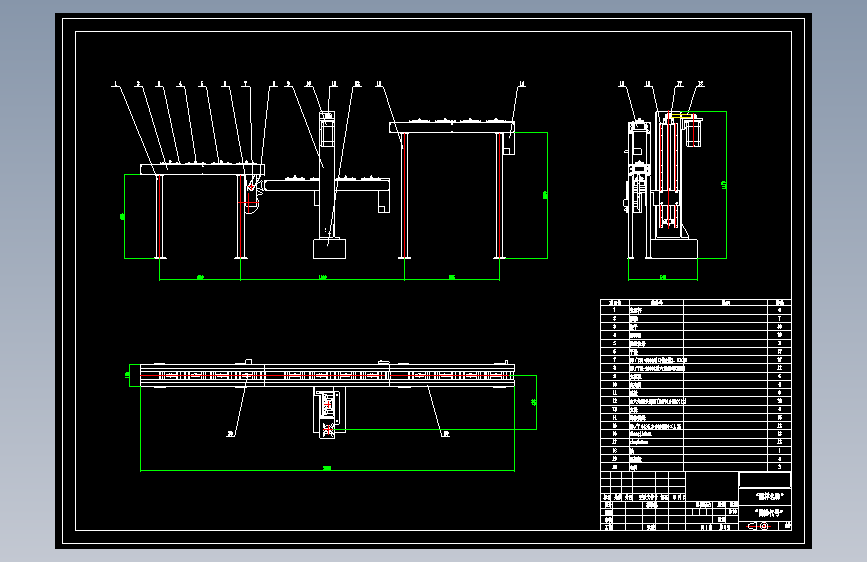Select row 5 in the parts list
Screen dimensions: 867x562
(x=696, y=344)
